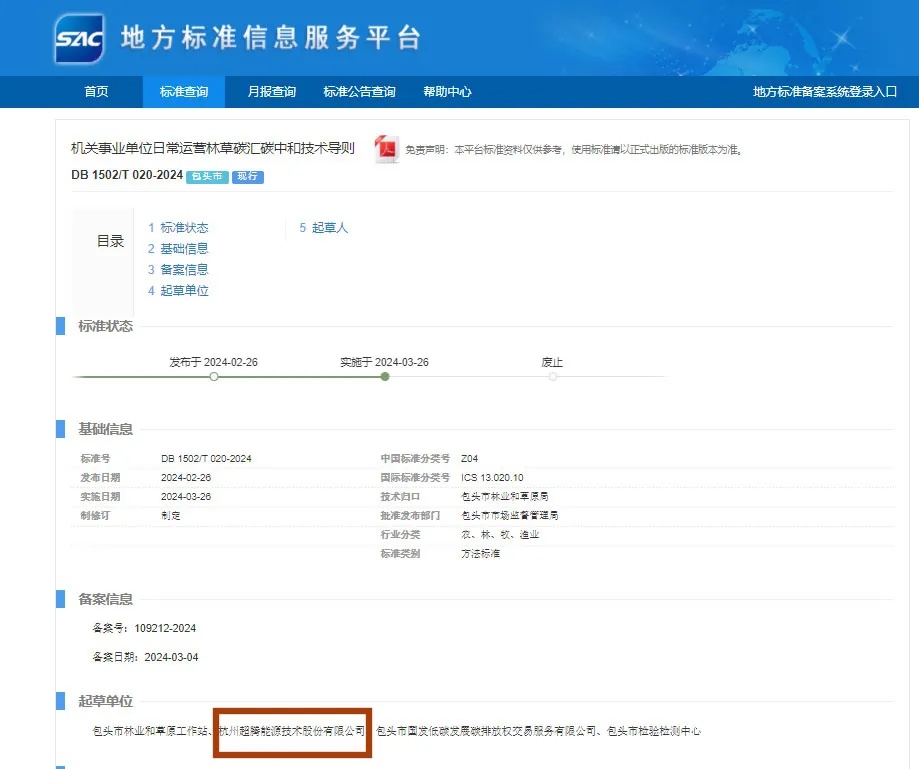Screen dimensions: 919x769
Task: Click 实施日期 value 2024-03-26 in table
Action: (186, 496)
